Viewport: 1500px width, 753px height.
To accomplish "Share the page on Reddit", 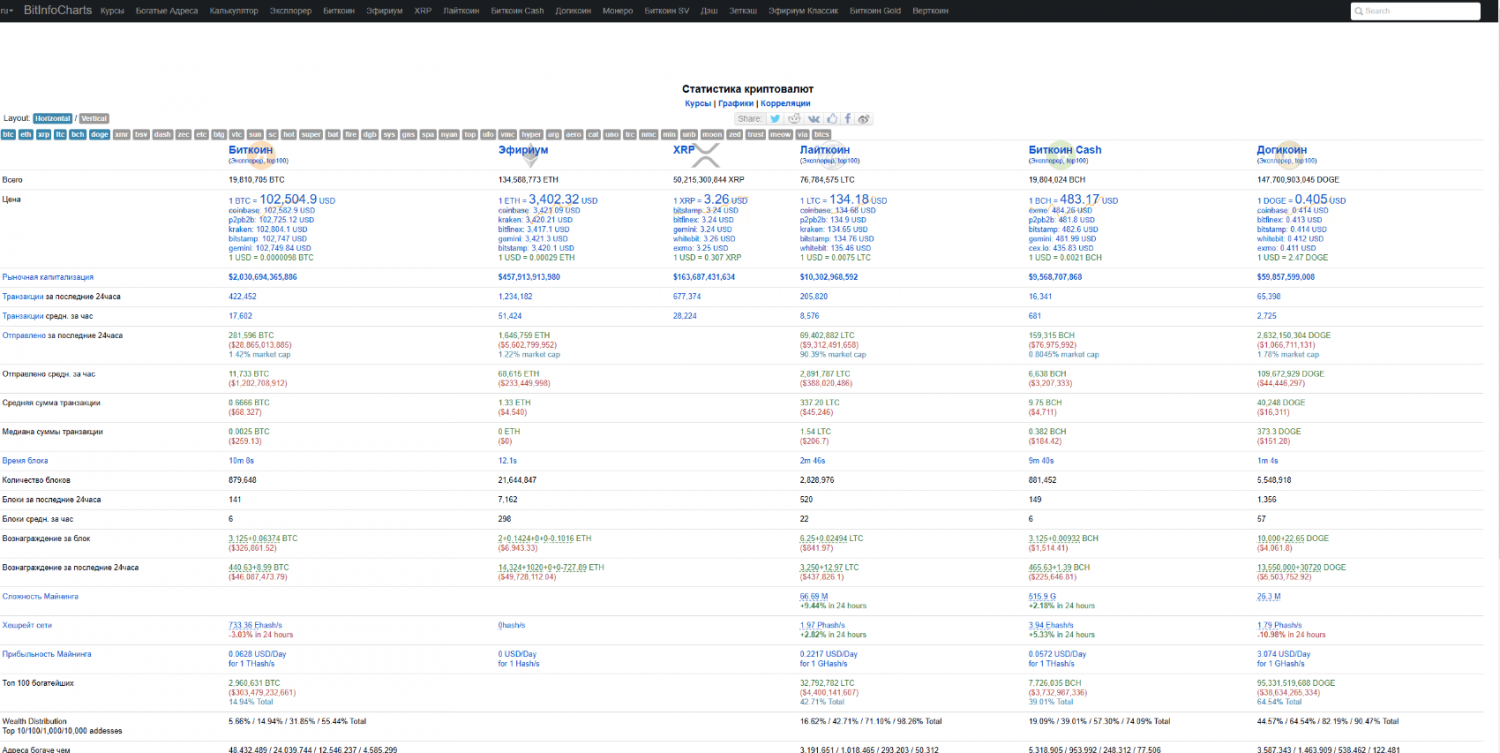I will [x=795, y=118].
